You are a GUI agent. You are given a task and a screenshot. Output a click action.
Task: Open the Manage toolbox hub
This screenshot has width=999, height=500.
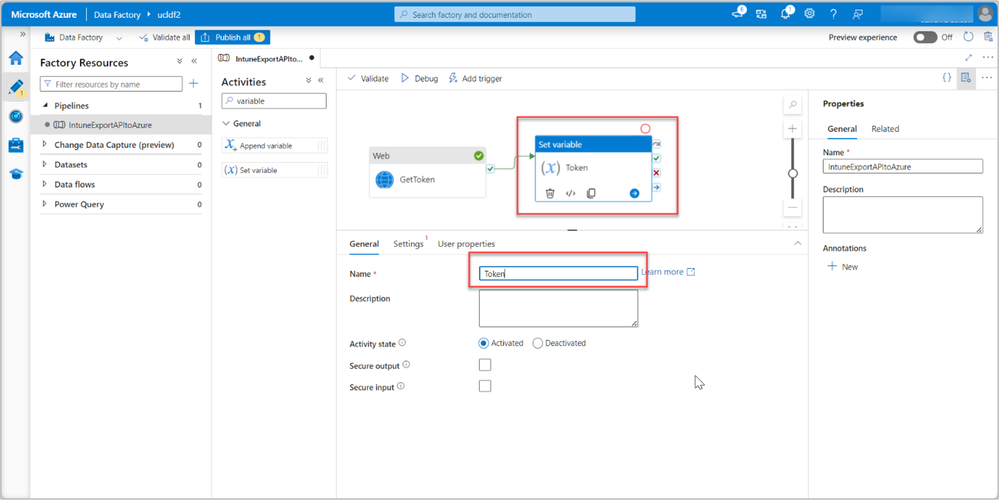(x=15, y=145)
